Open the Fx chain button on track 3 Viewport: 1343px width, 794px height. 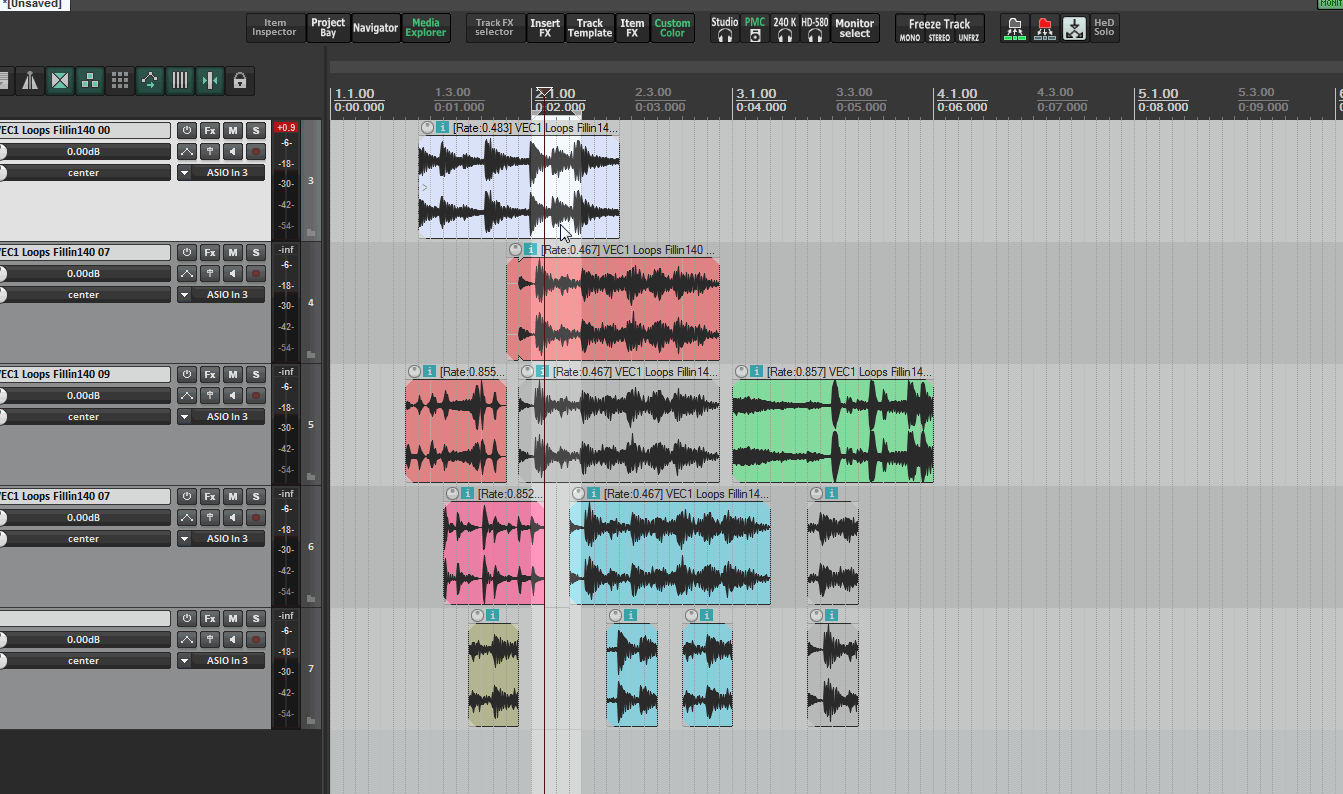click(210, 130)
